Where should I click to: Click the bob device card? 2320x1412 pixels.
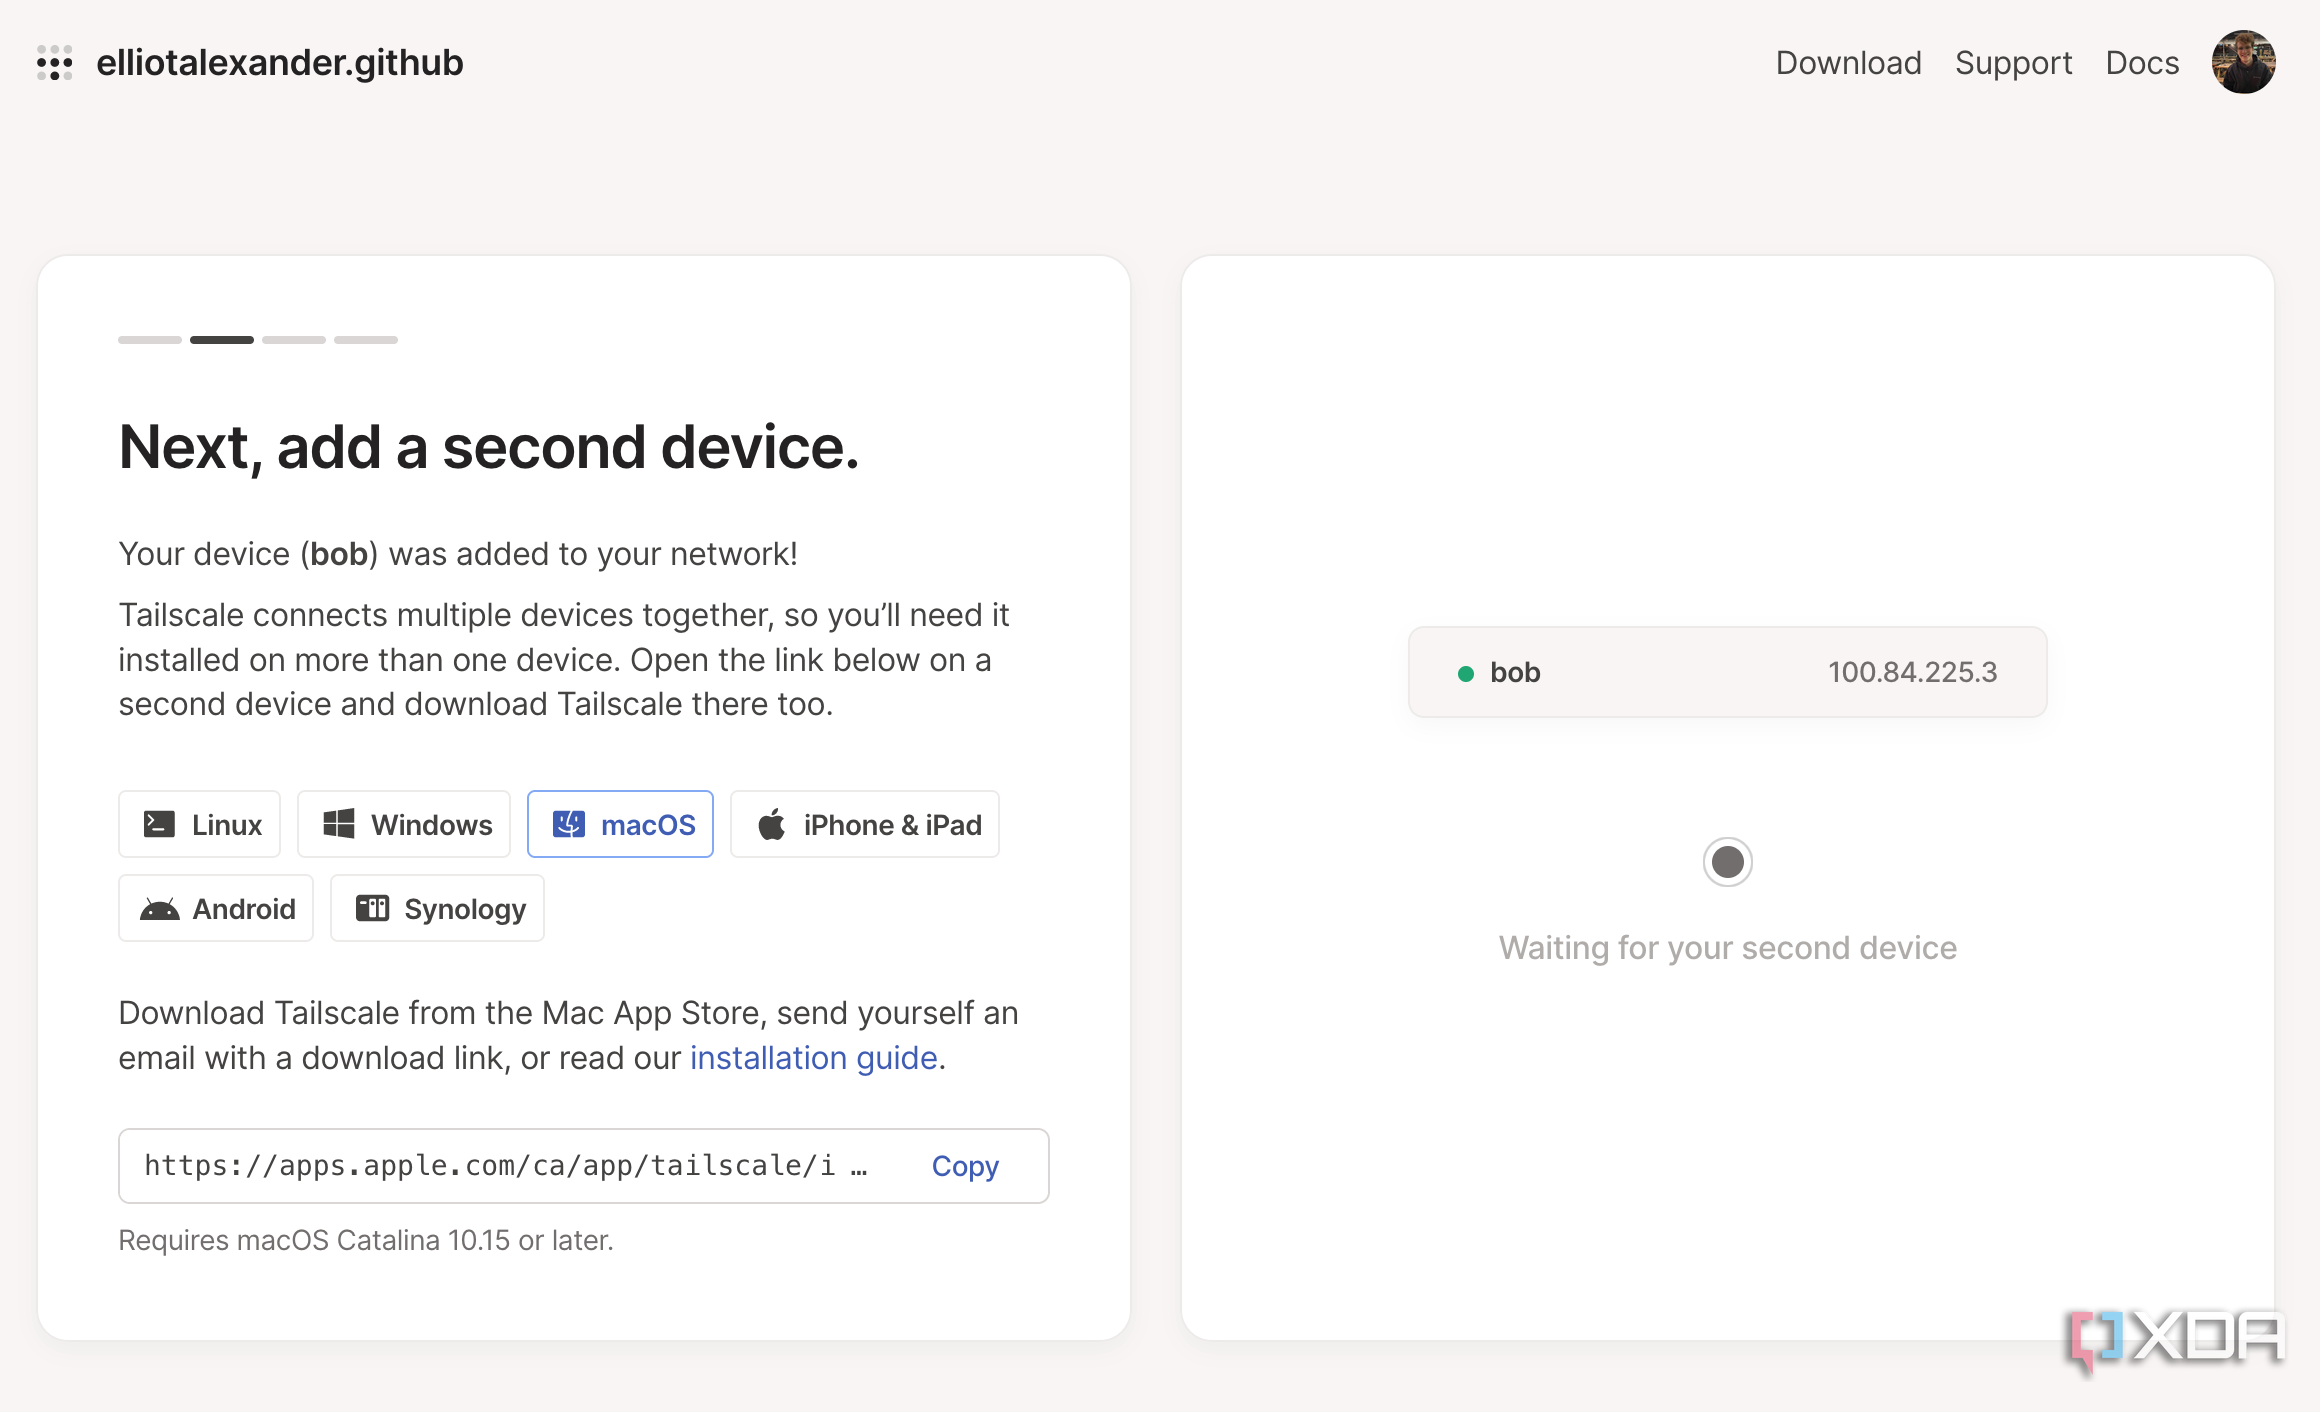point(1728,672)
